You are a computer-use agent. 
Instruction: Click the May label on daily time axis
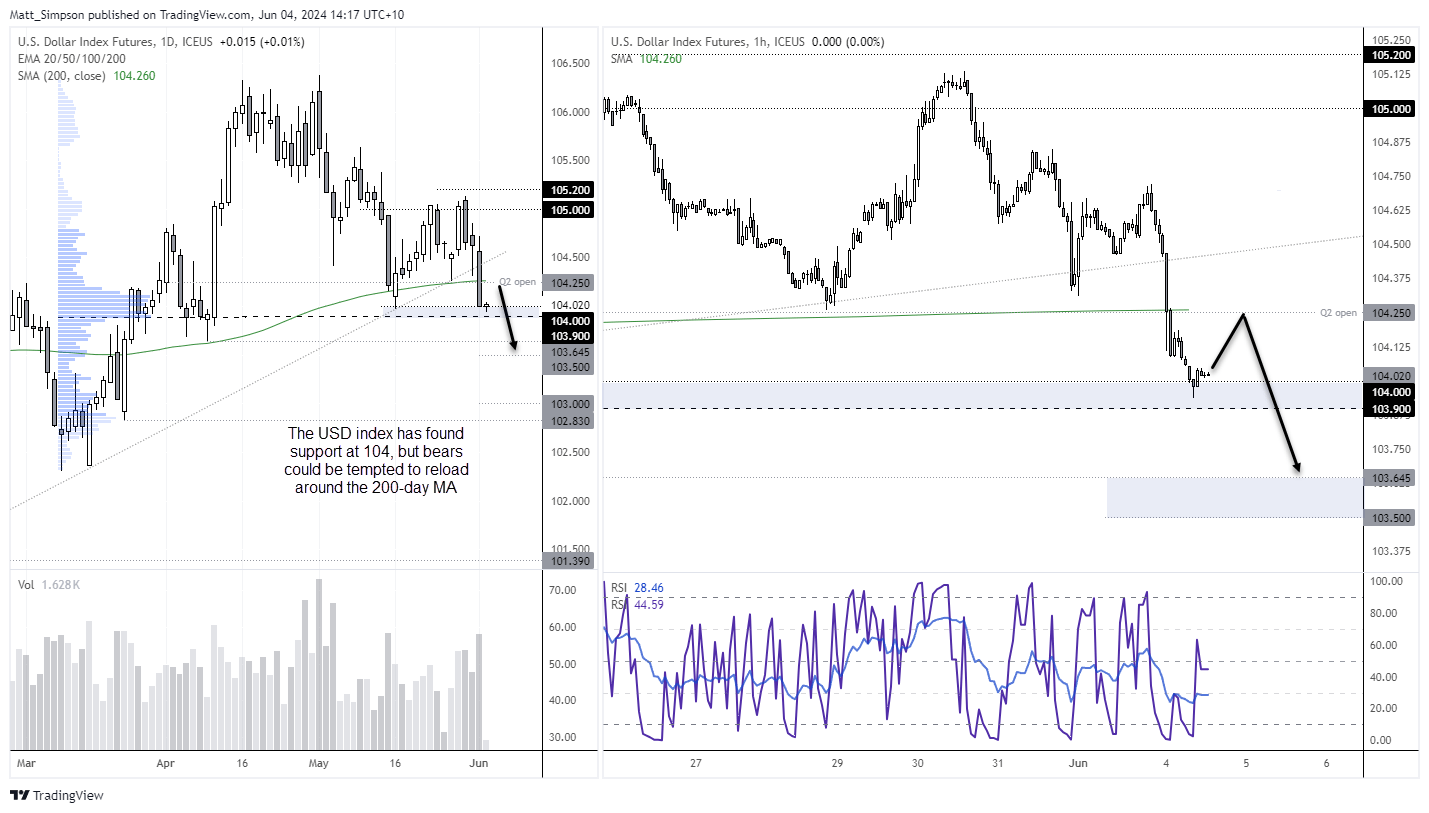319,762
